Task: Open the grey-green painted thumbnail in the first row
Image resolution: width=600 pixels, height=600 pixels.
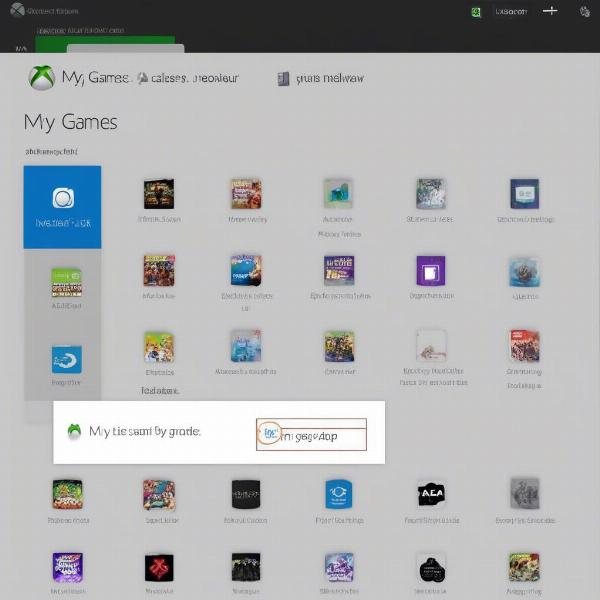Action: click(431, 194)
